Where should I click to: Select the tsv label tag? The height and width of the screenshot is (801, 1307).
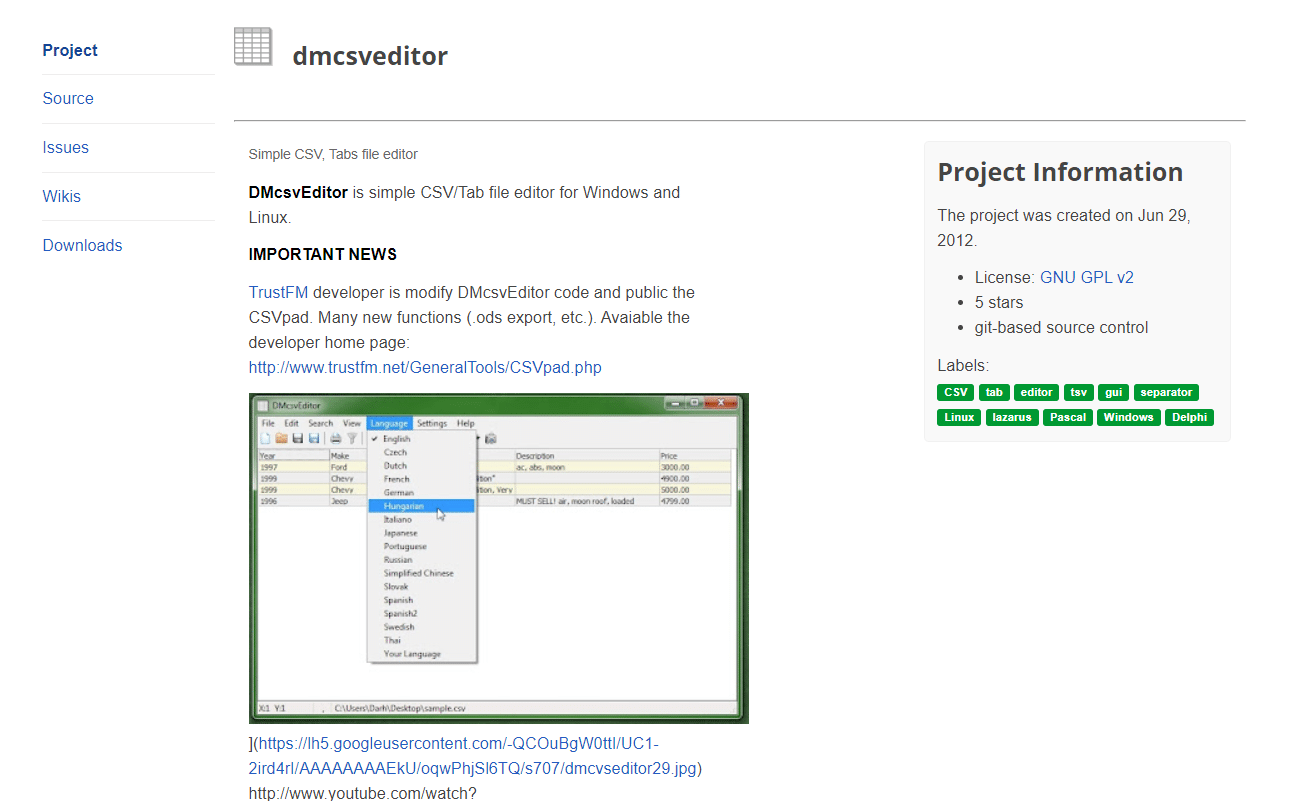tap(1079, 392)
